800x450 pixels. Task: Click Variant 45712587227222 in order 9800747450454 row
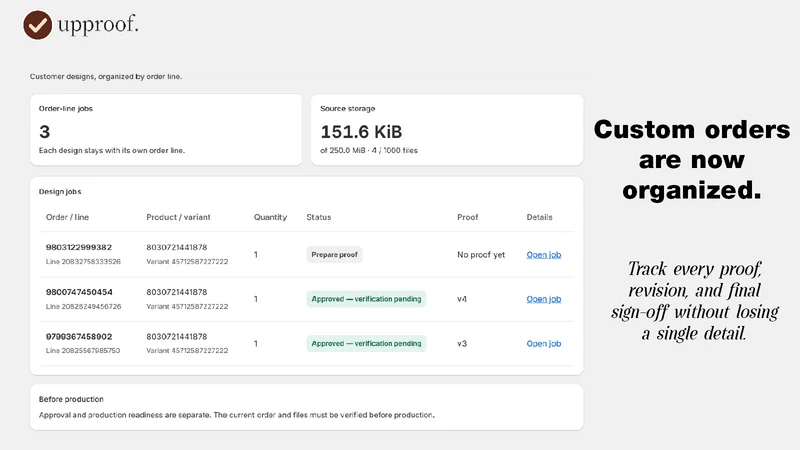187,307
